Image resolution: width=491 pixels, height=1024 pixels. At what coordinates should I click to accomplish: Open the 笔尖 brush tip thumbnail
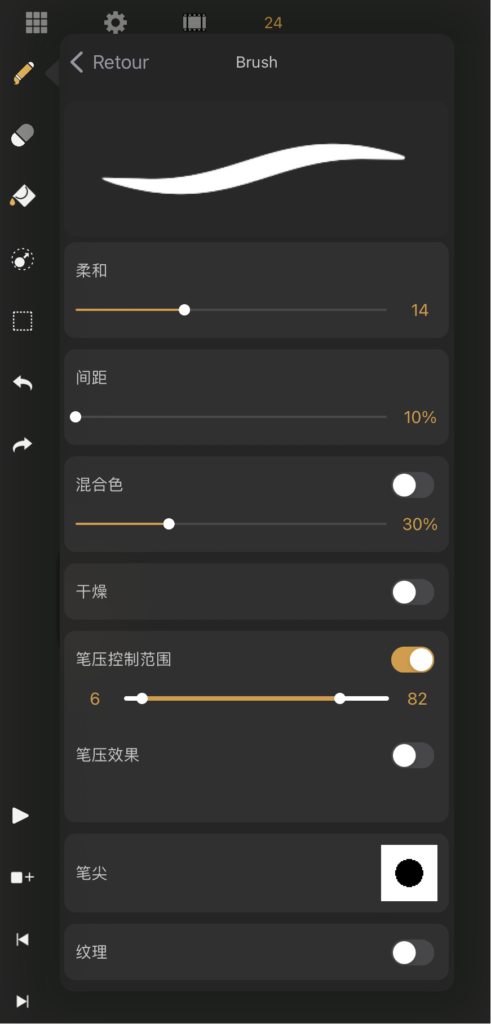(409, 872)
